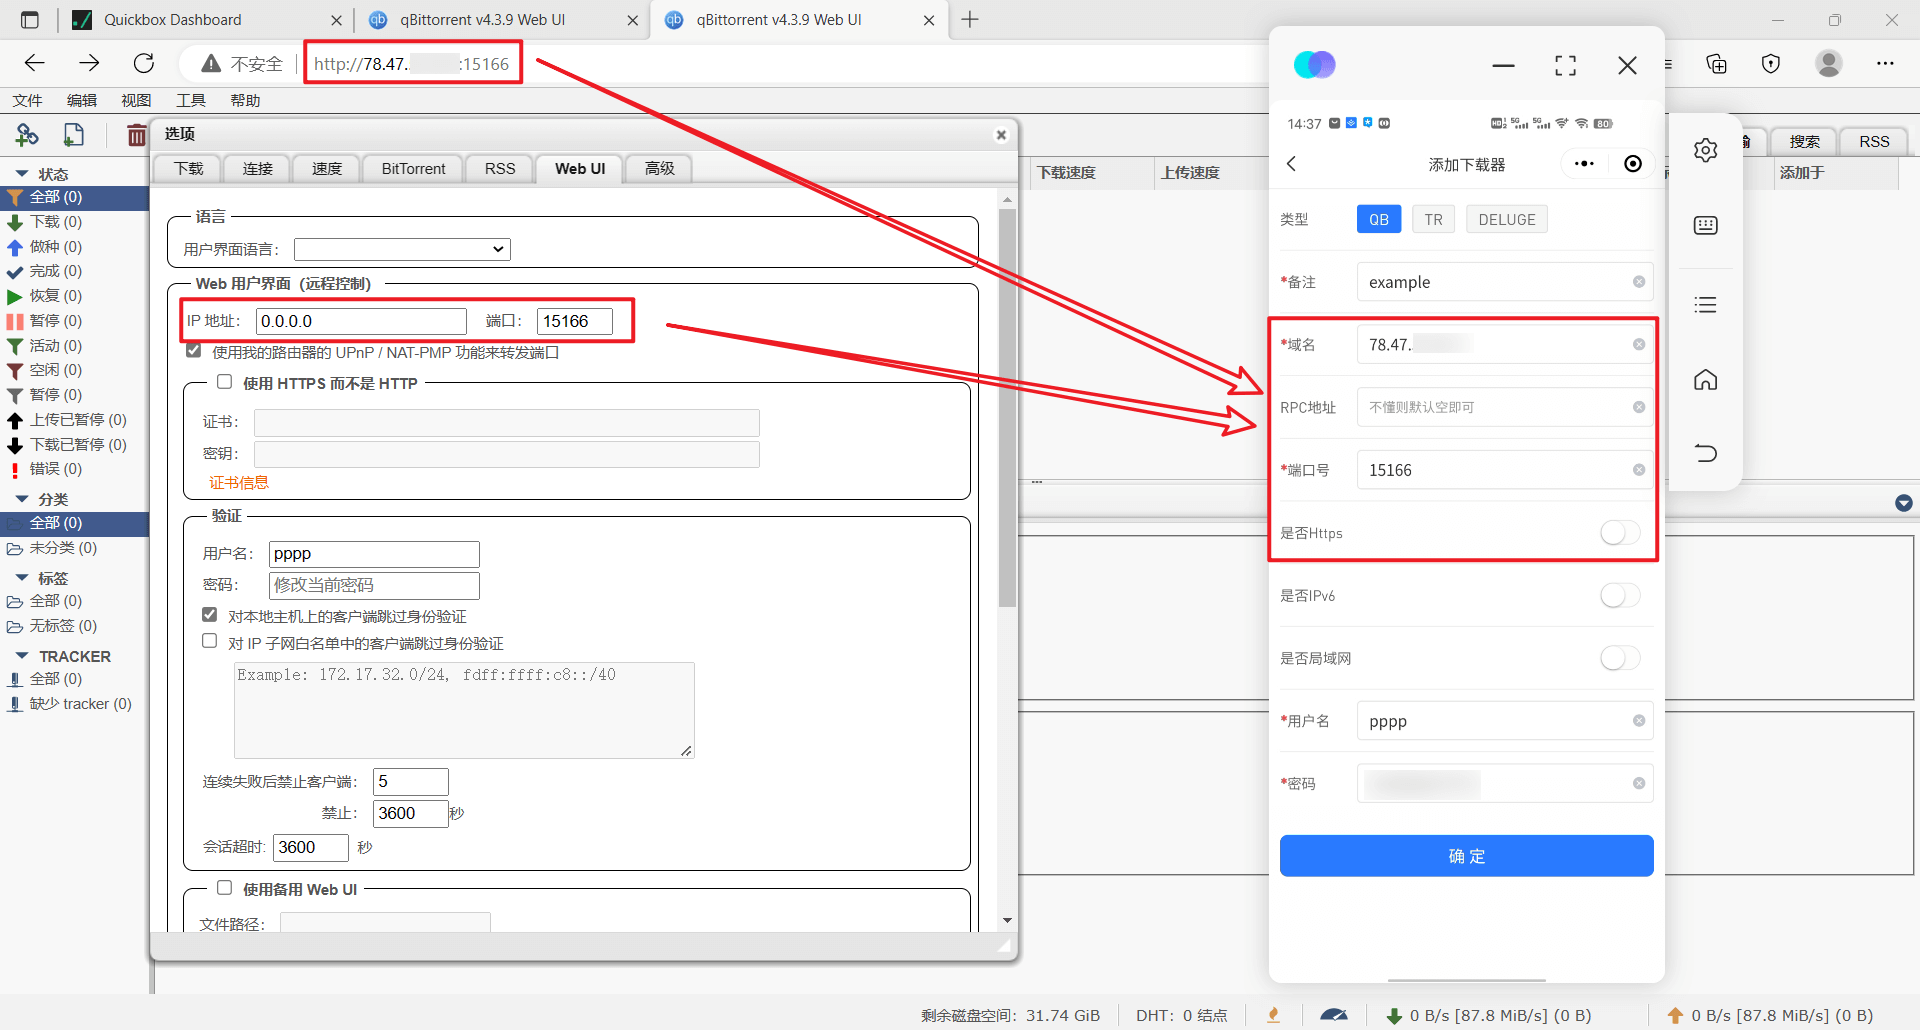Click the list menu icon on the side toolbar
Screen dimensions: 1920x1030
1706,305
